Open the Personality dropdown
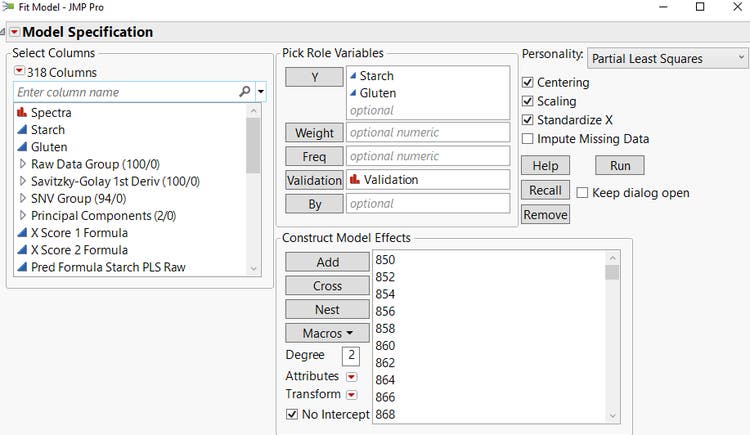The image size is (750, 435). point(667,59)
